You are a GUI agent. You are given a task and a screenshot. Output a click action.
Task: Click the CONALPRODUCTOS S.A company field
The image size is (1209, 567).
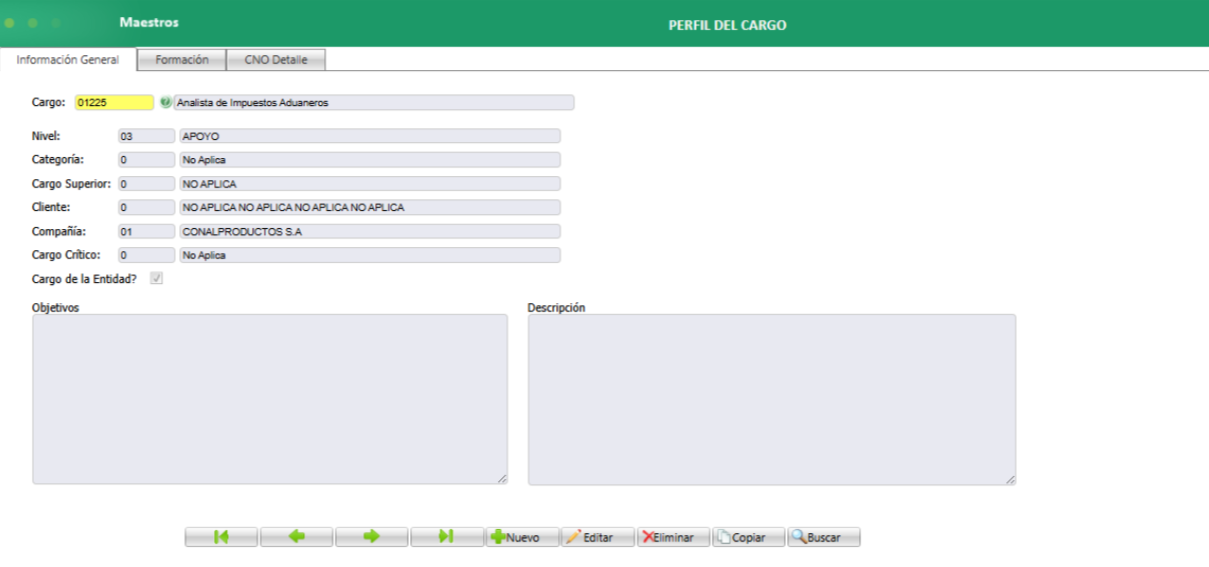[x=369, y=231]
